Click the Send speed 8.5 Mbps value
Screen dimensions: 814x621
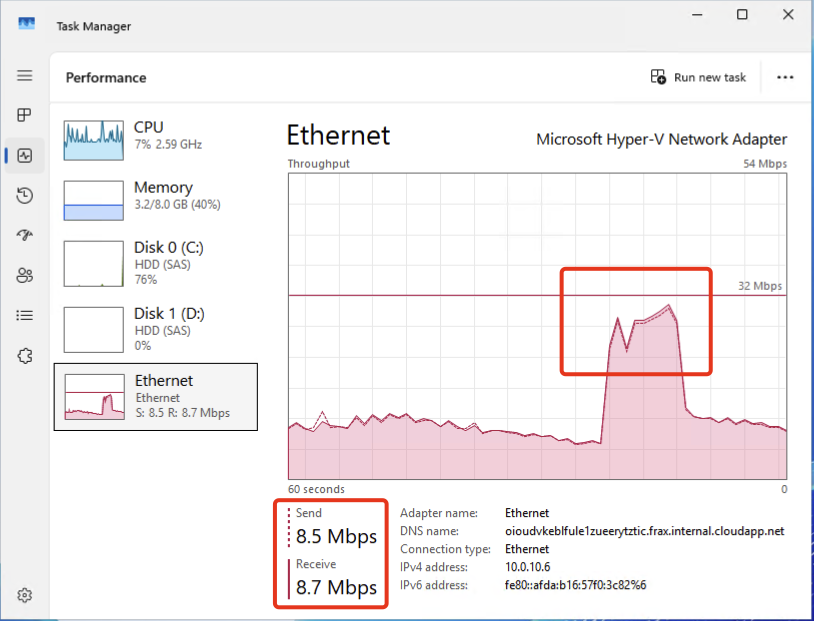coord(336,537)
